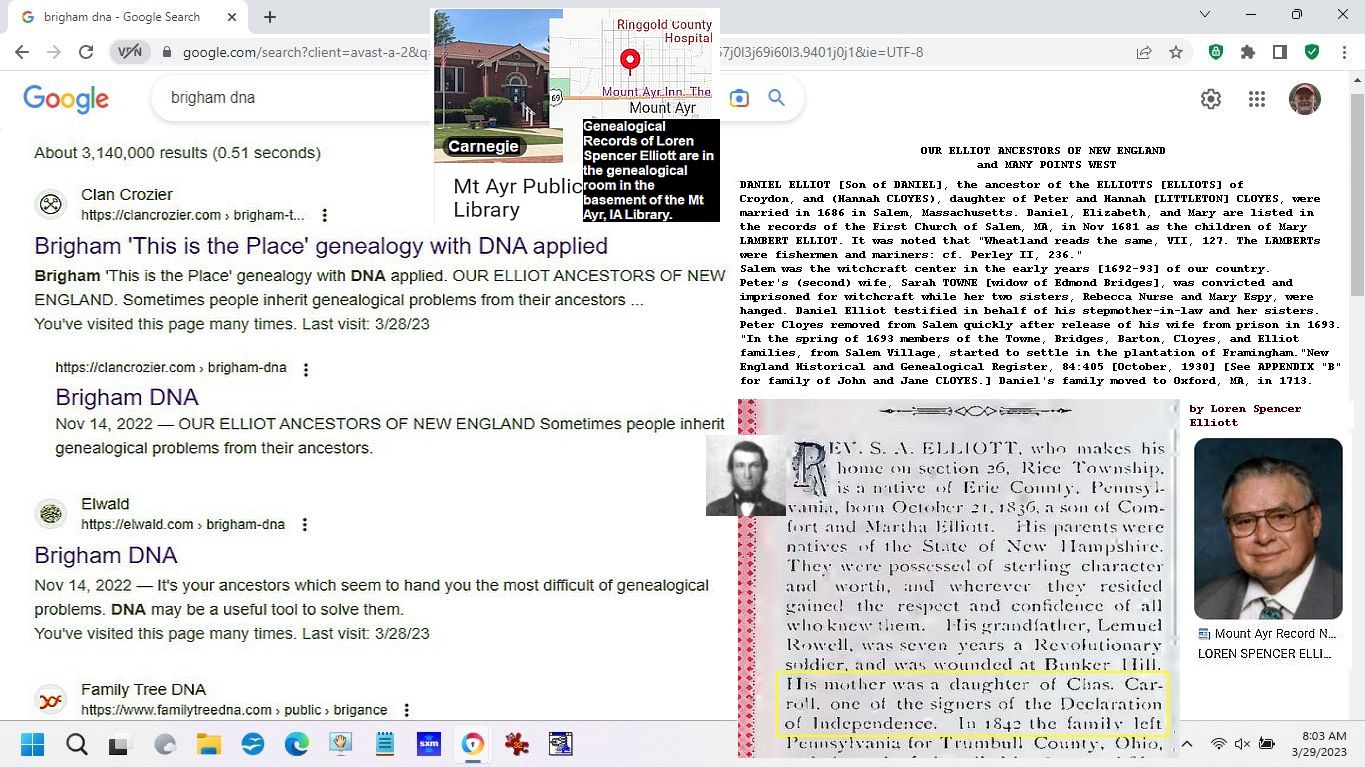The height and width of the screenshot is (767, 1365).
Task: Open the Google account profile picture
Action: [x=1304, y=99]
